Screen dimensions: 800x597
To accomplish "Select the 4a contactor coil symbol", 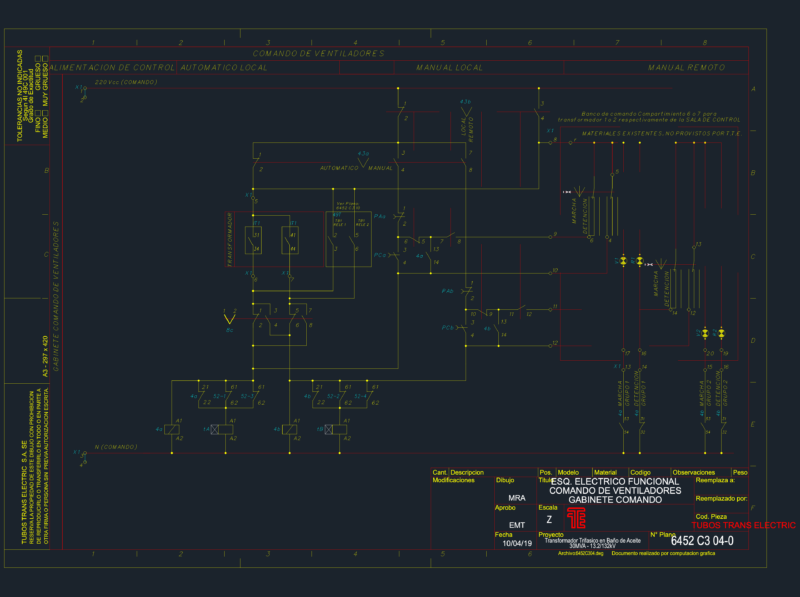I will pyautogui.click(x=172, y=430).
